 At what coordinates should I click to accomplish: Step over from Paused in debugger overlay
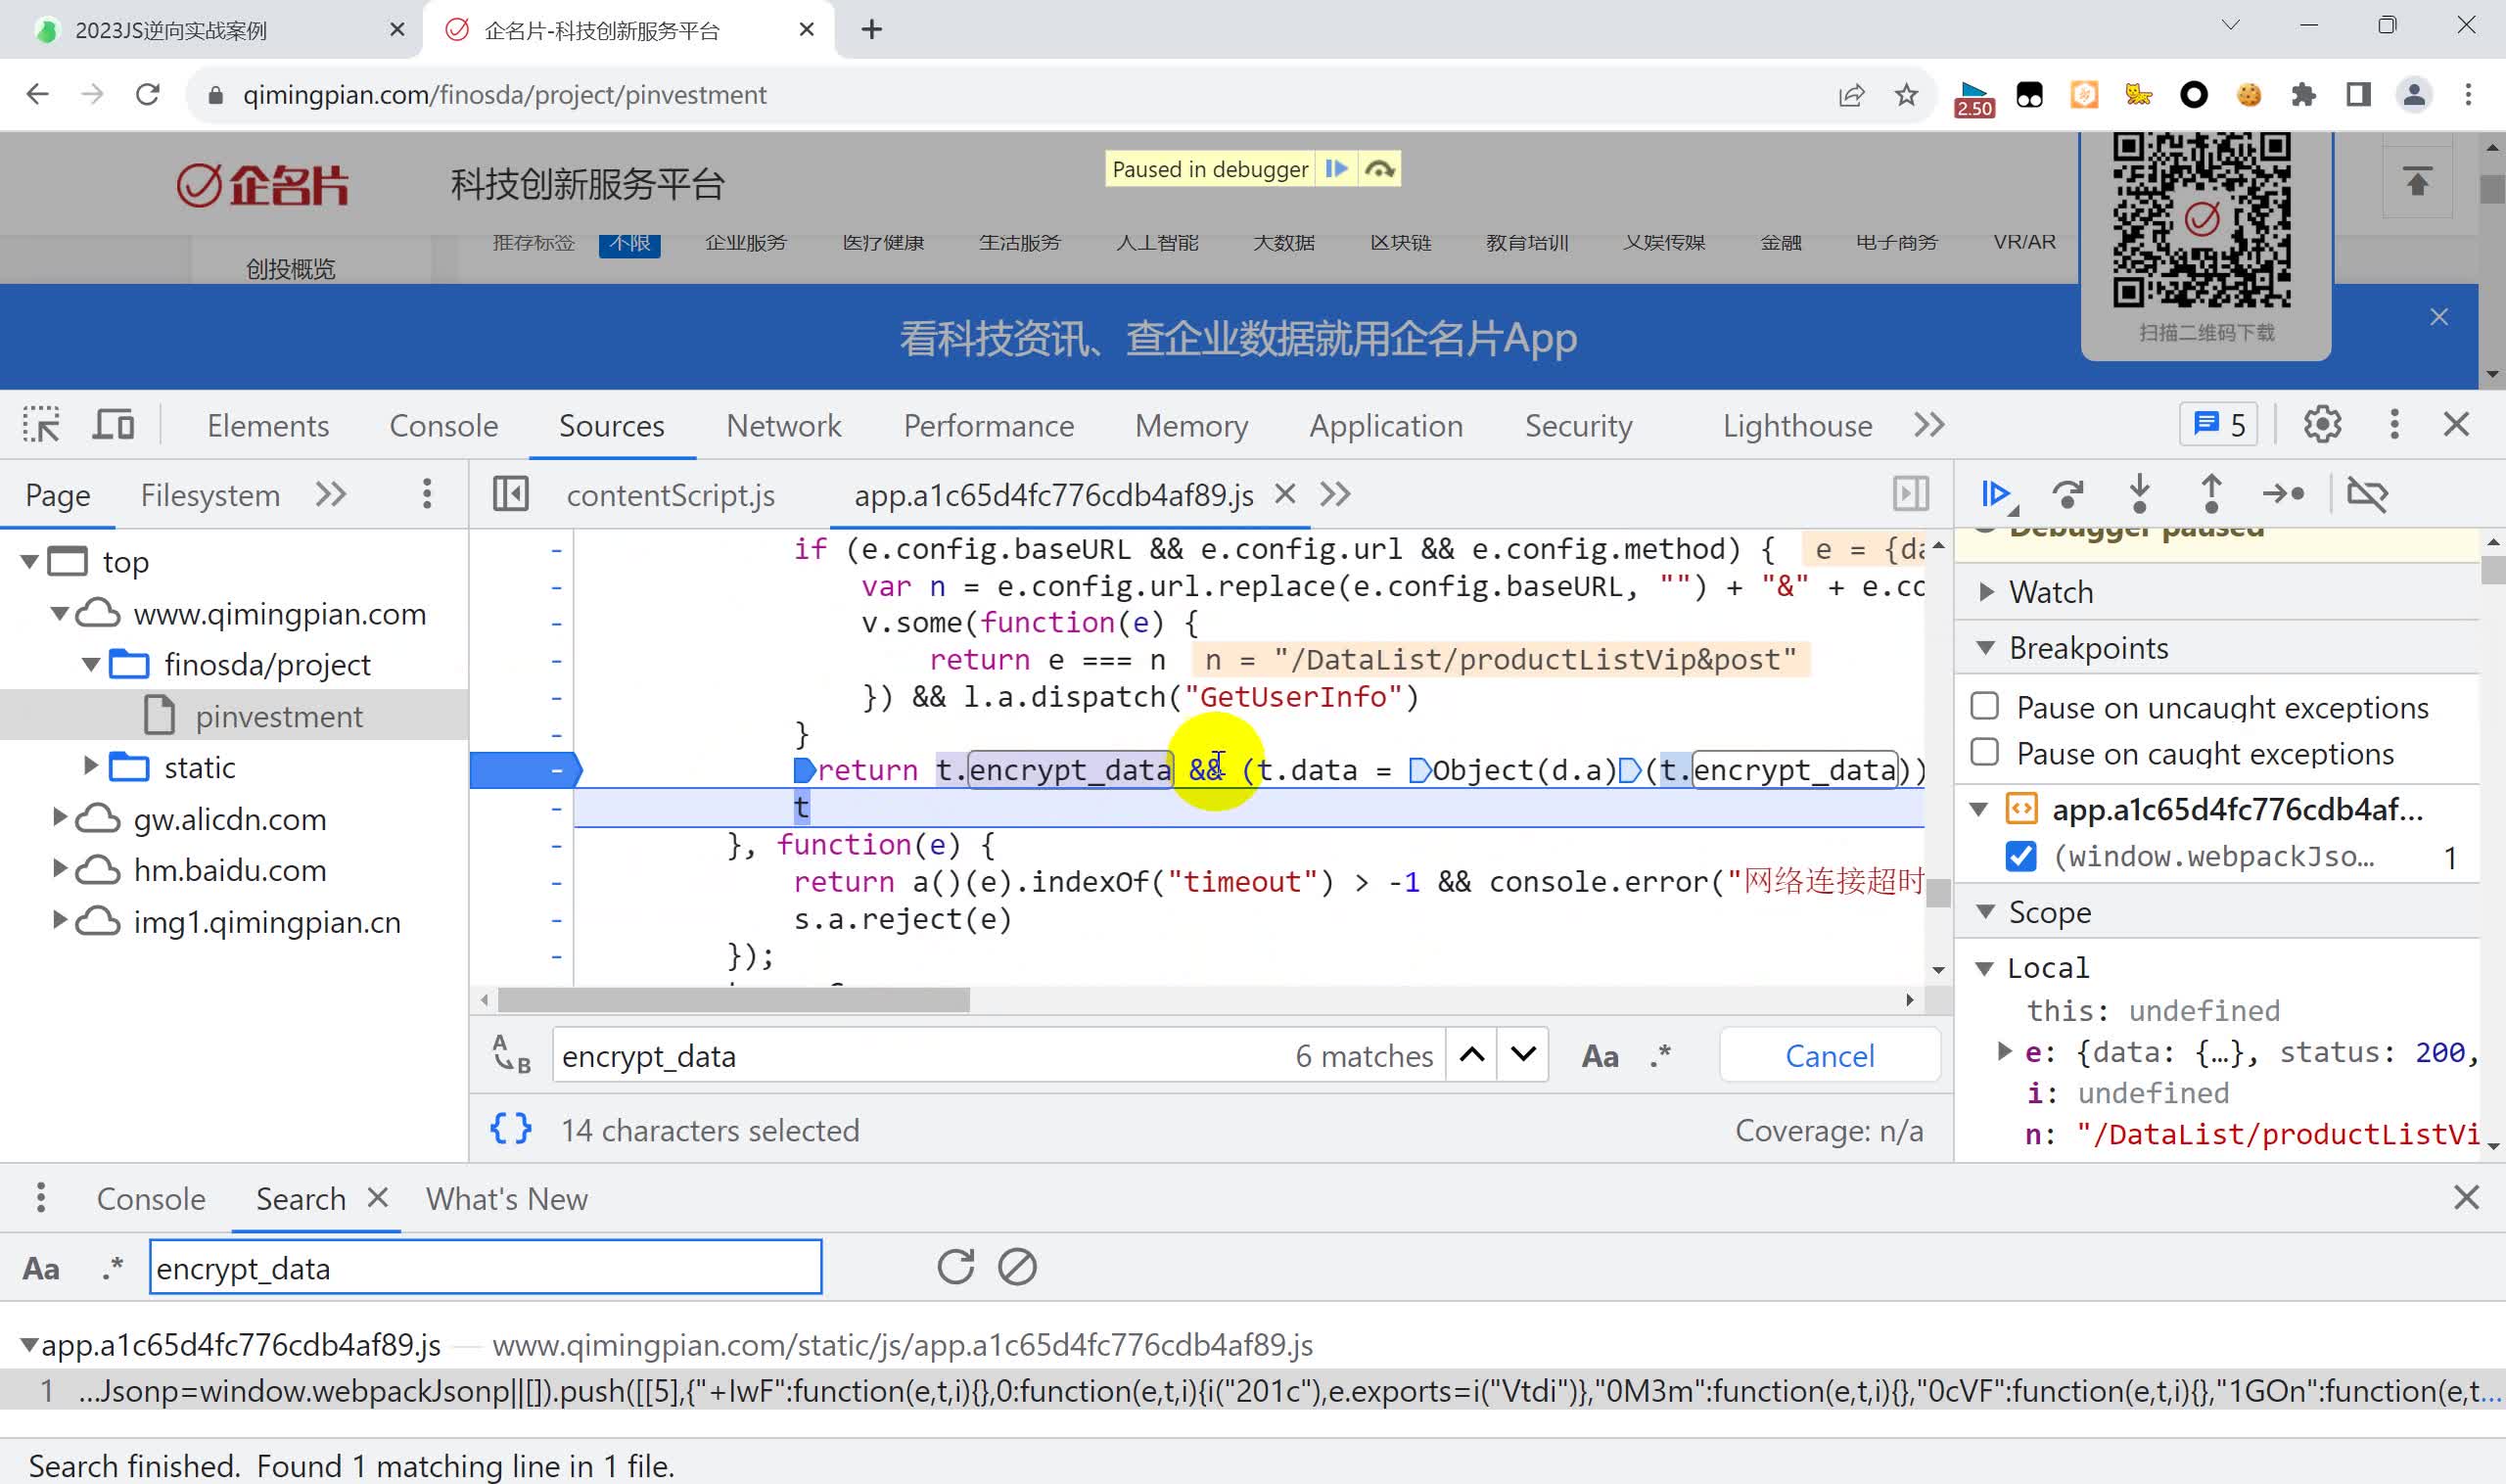(1380, 169)
